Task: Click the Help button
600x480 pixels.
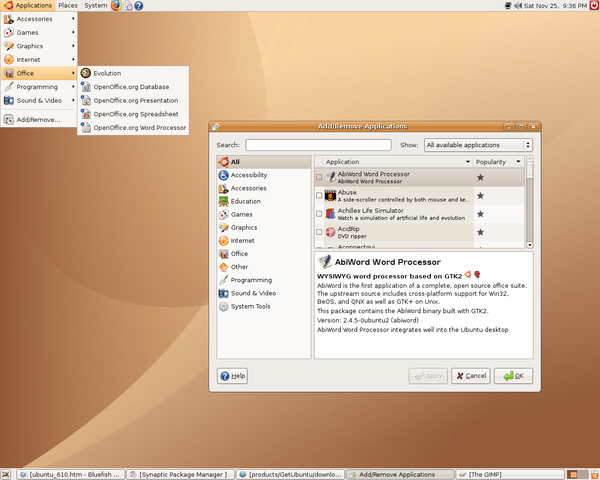Action: (232, 376)
